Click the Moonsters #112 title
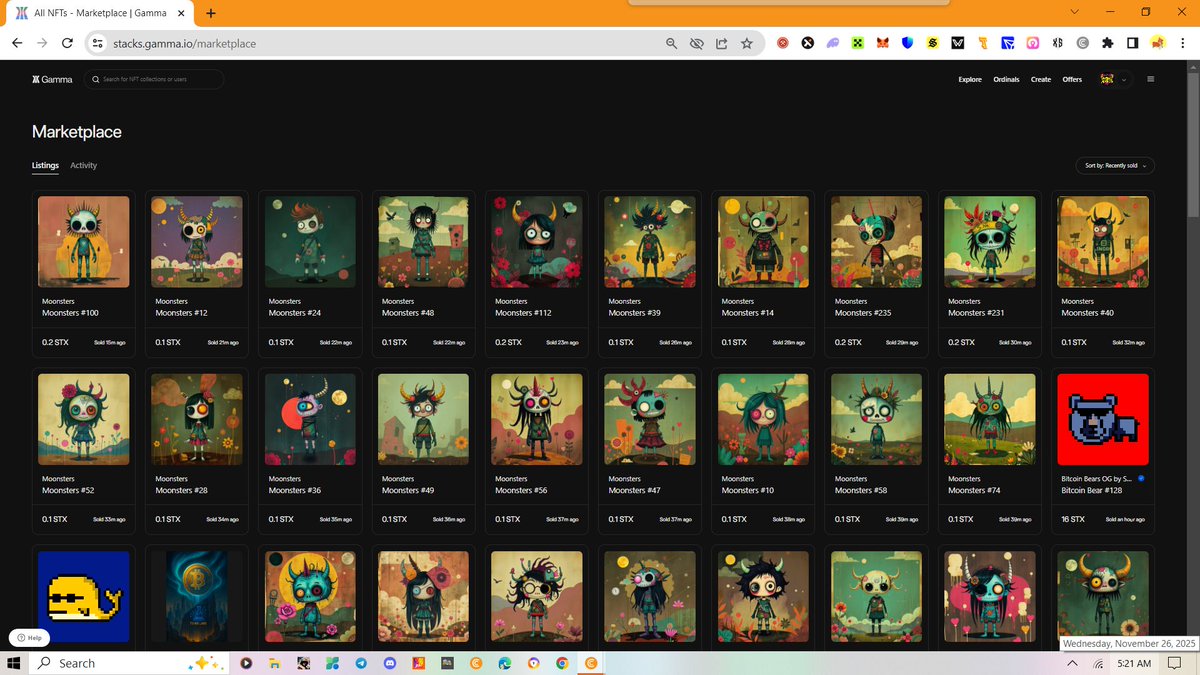 point(523,313)
